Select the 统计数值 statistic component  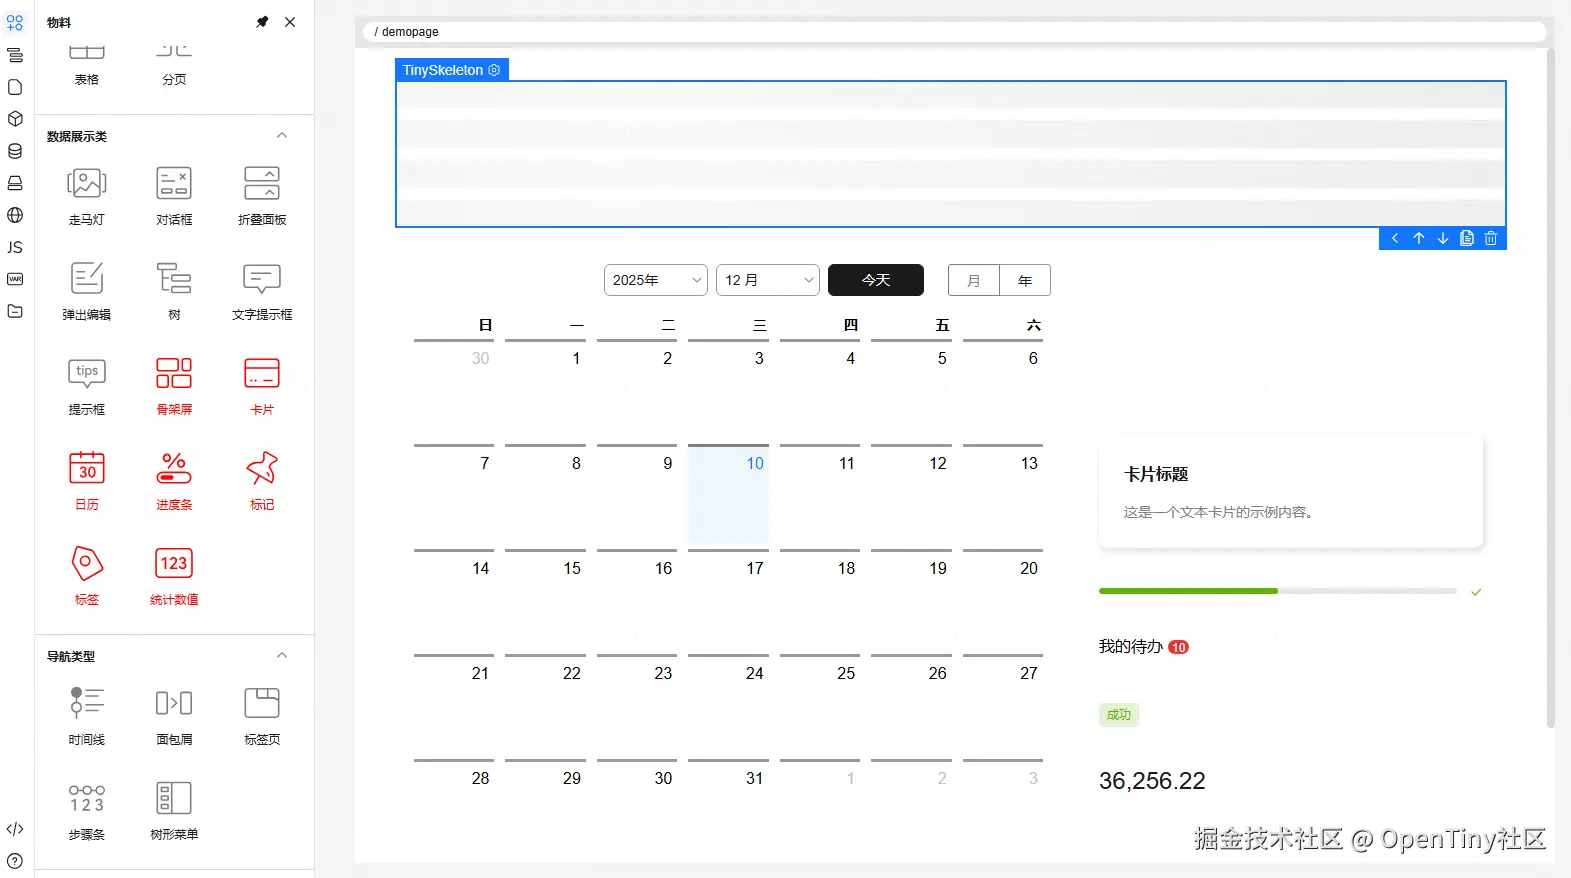[x=174, y=576]
